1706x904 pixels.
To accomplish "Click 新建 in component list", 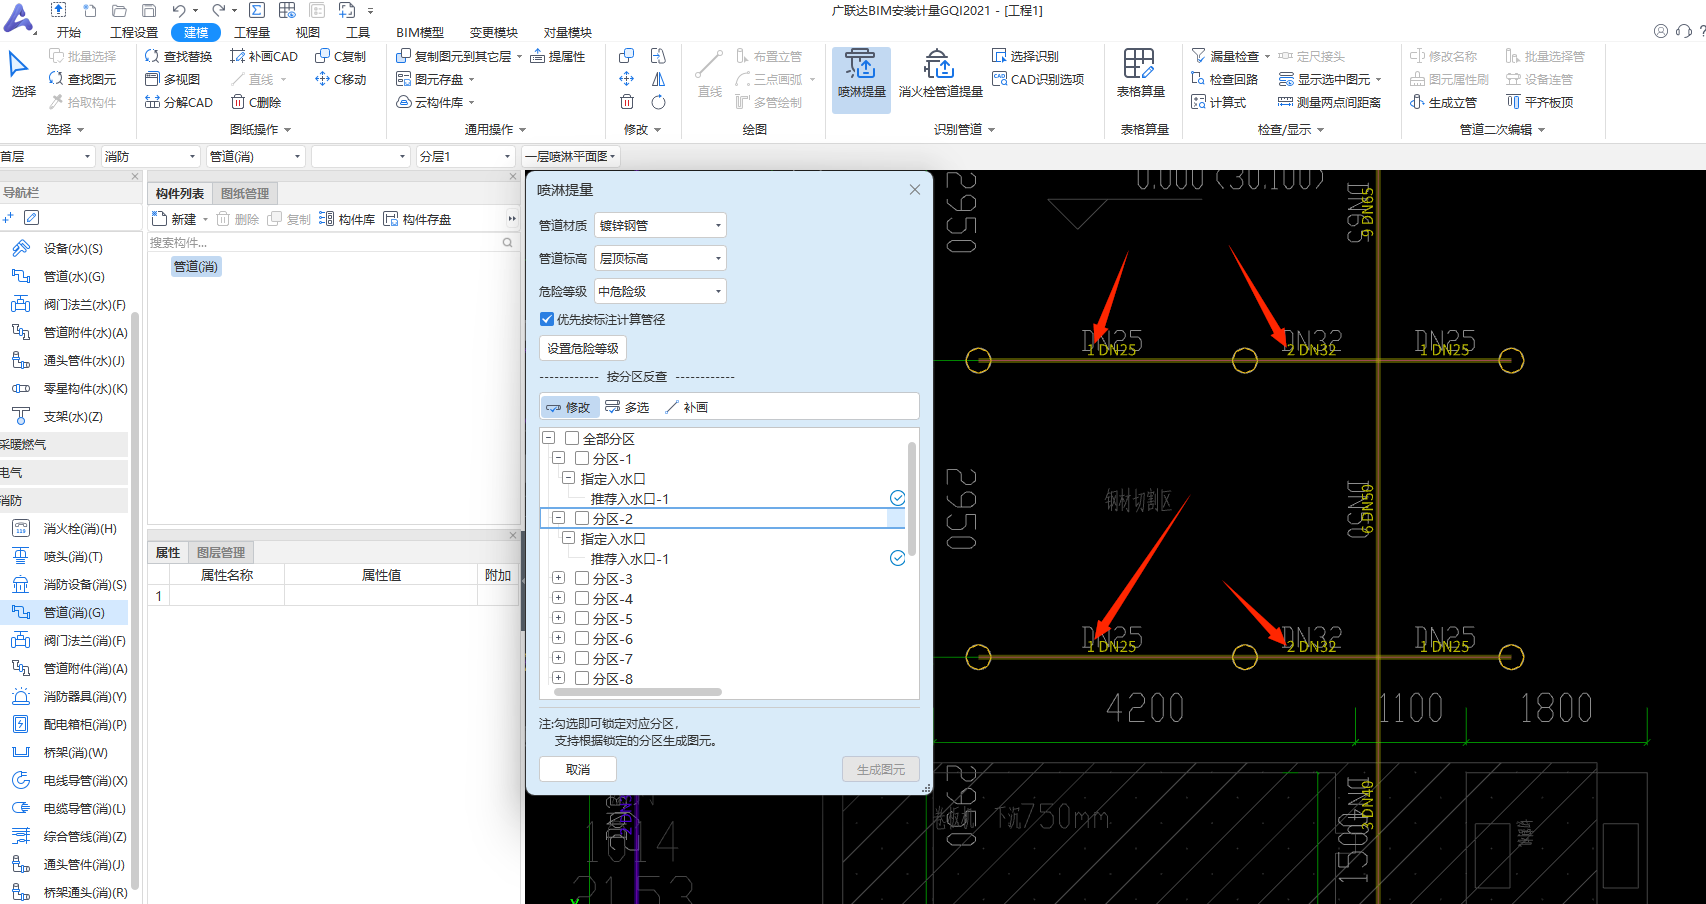I will 177,219.
